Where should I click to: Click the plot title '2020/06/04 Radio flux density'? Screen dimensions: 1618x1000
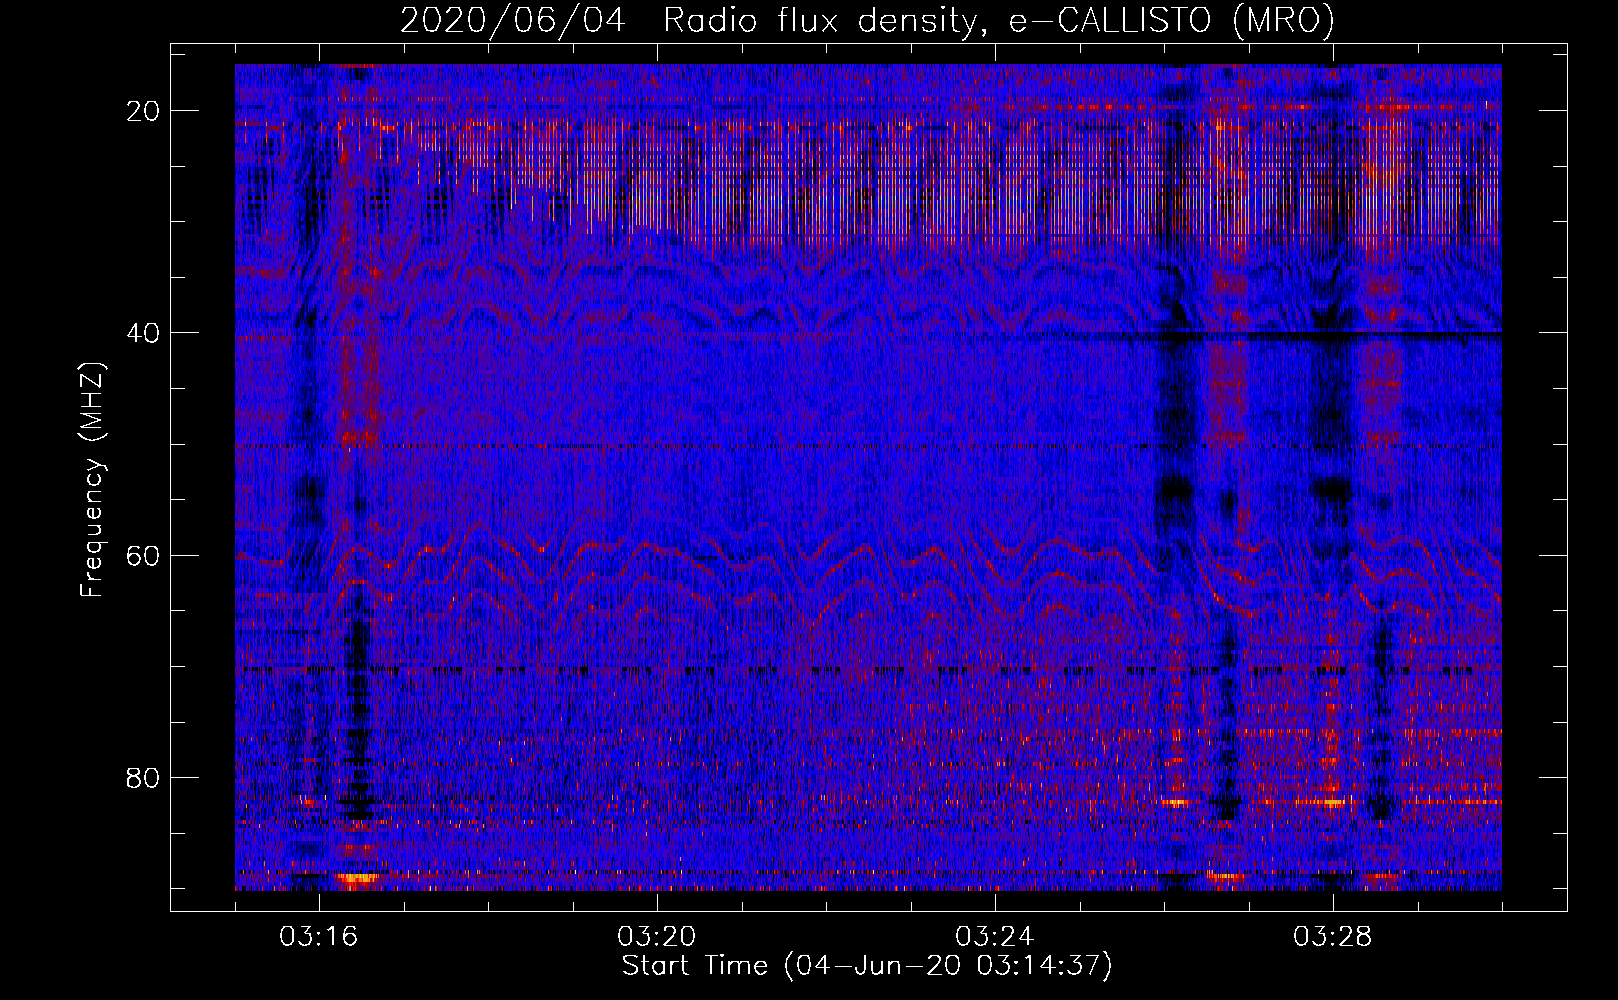point(867,21)
